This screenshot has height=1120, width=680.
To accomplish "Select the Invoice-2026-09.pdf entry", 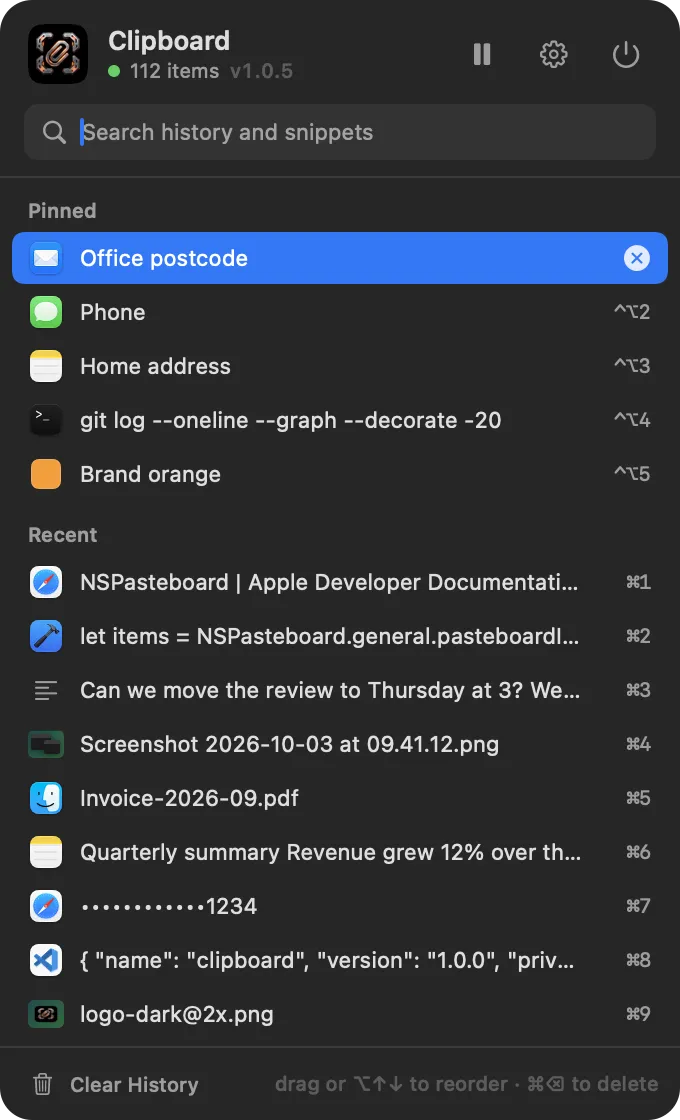I will click(x=340, y=798).
